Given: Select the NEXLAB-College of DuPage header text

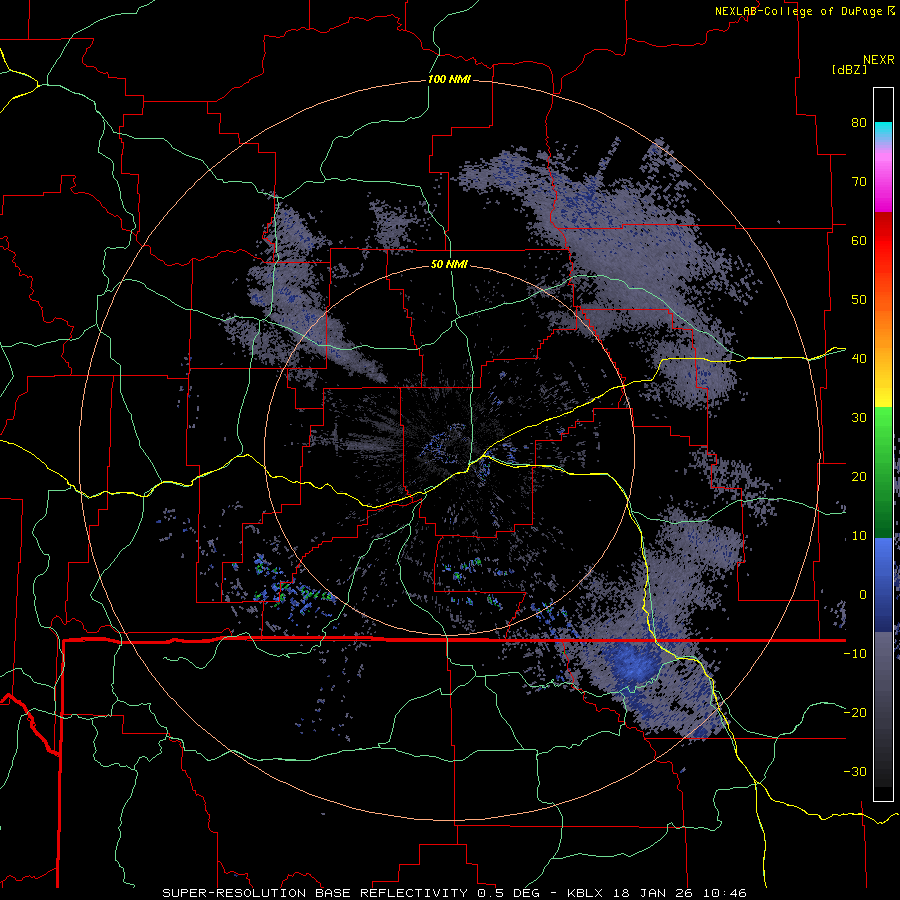Looking at the screenshot, I should (x=798, y=11).
